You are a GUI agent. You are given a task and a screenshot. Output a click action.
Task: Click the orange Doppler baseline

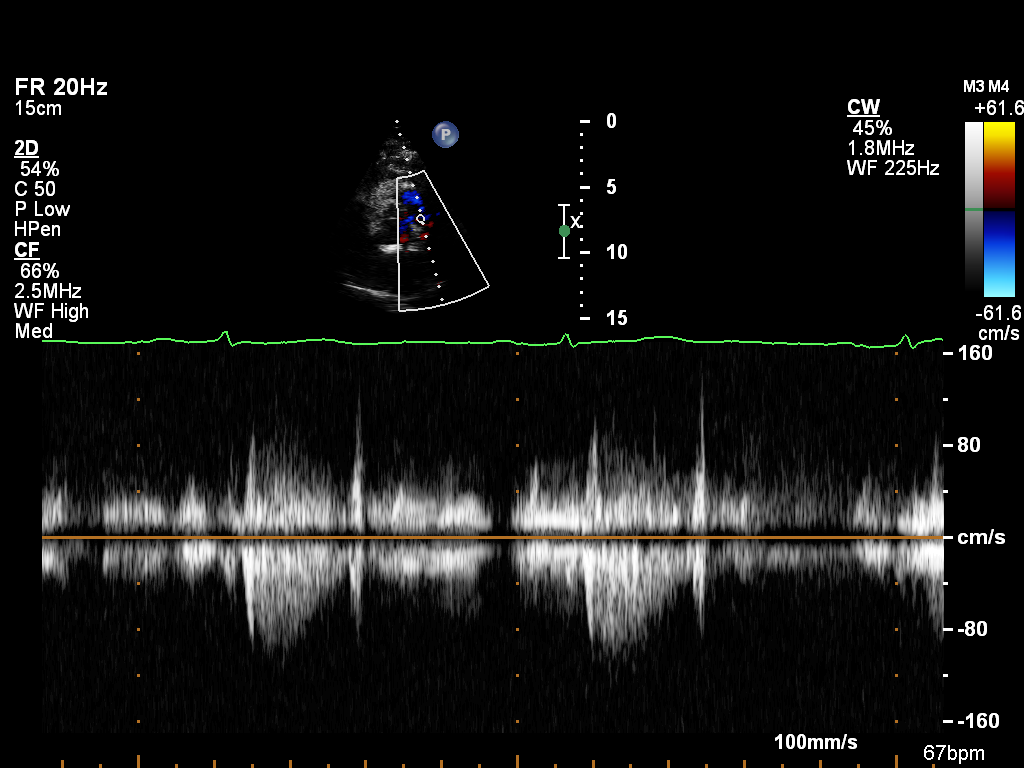click(x=490, y=538)
